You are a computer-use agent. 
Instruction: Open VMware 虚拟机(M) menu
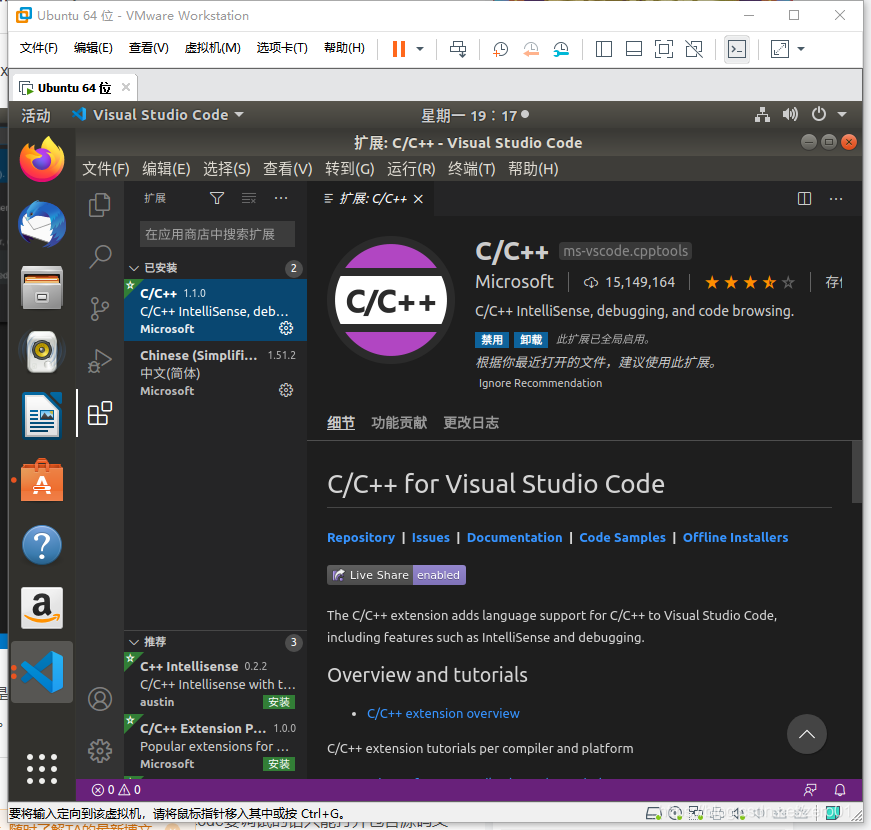tap(212, 48)
